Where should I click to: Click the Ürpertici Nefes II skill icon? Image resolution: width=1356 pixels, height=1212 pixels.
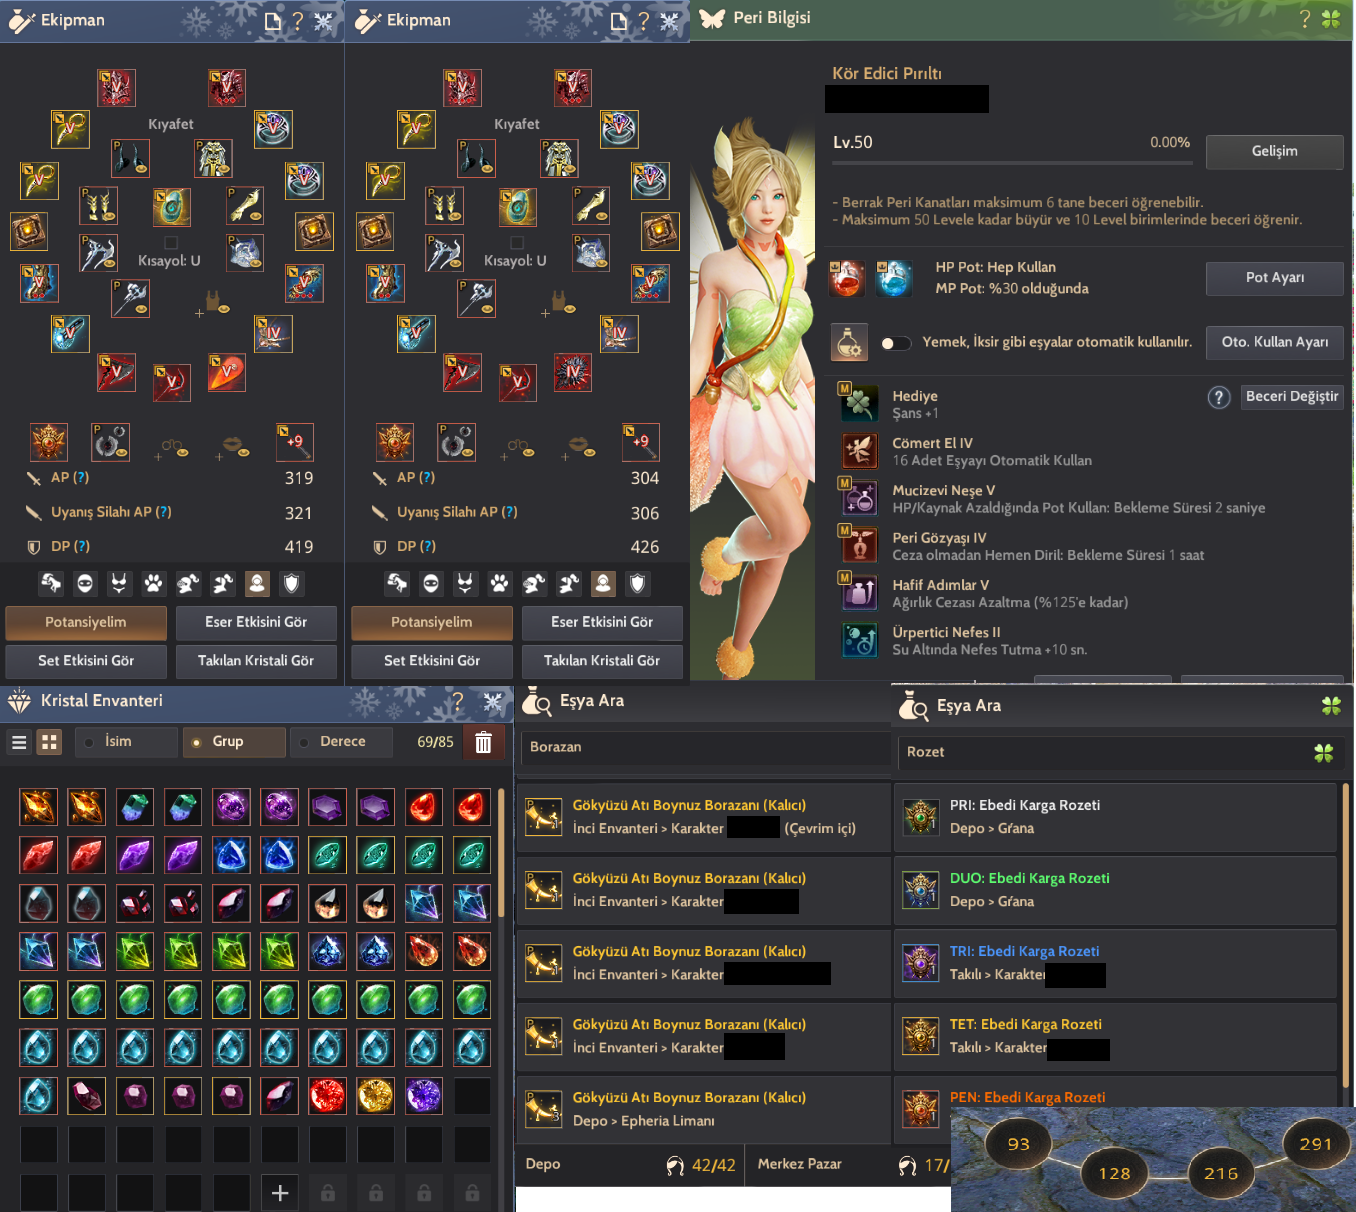(859, 640)
